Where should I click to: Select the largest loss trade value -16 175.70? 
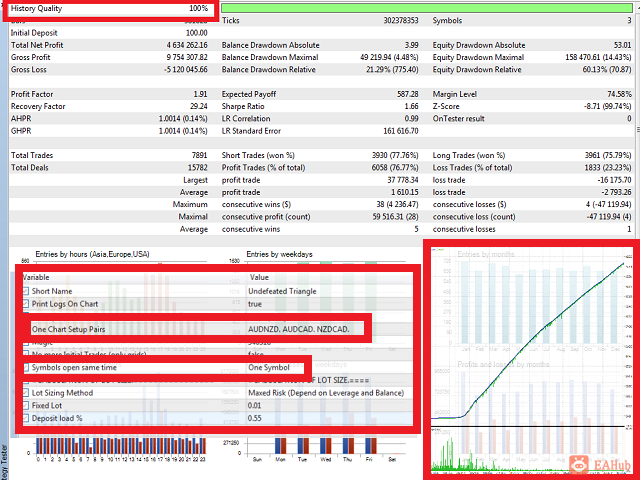(x=614, y=180)
